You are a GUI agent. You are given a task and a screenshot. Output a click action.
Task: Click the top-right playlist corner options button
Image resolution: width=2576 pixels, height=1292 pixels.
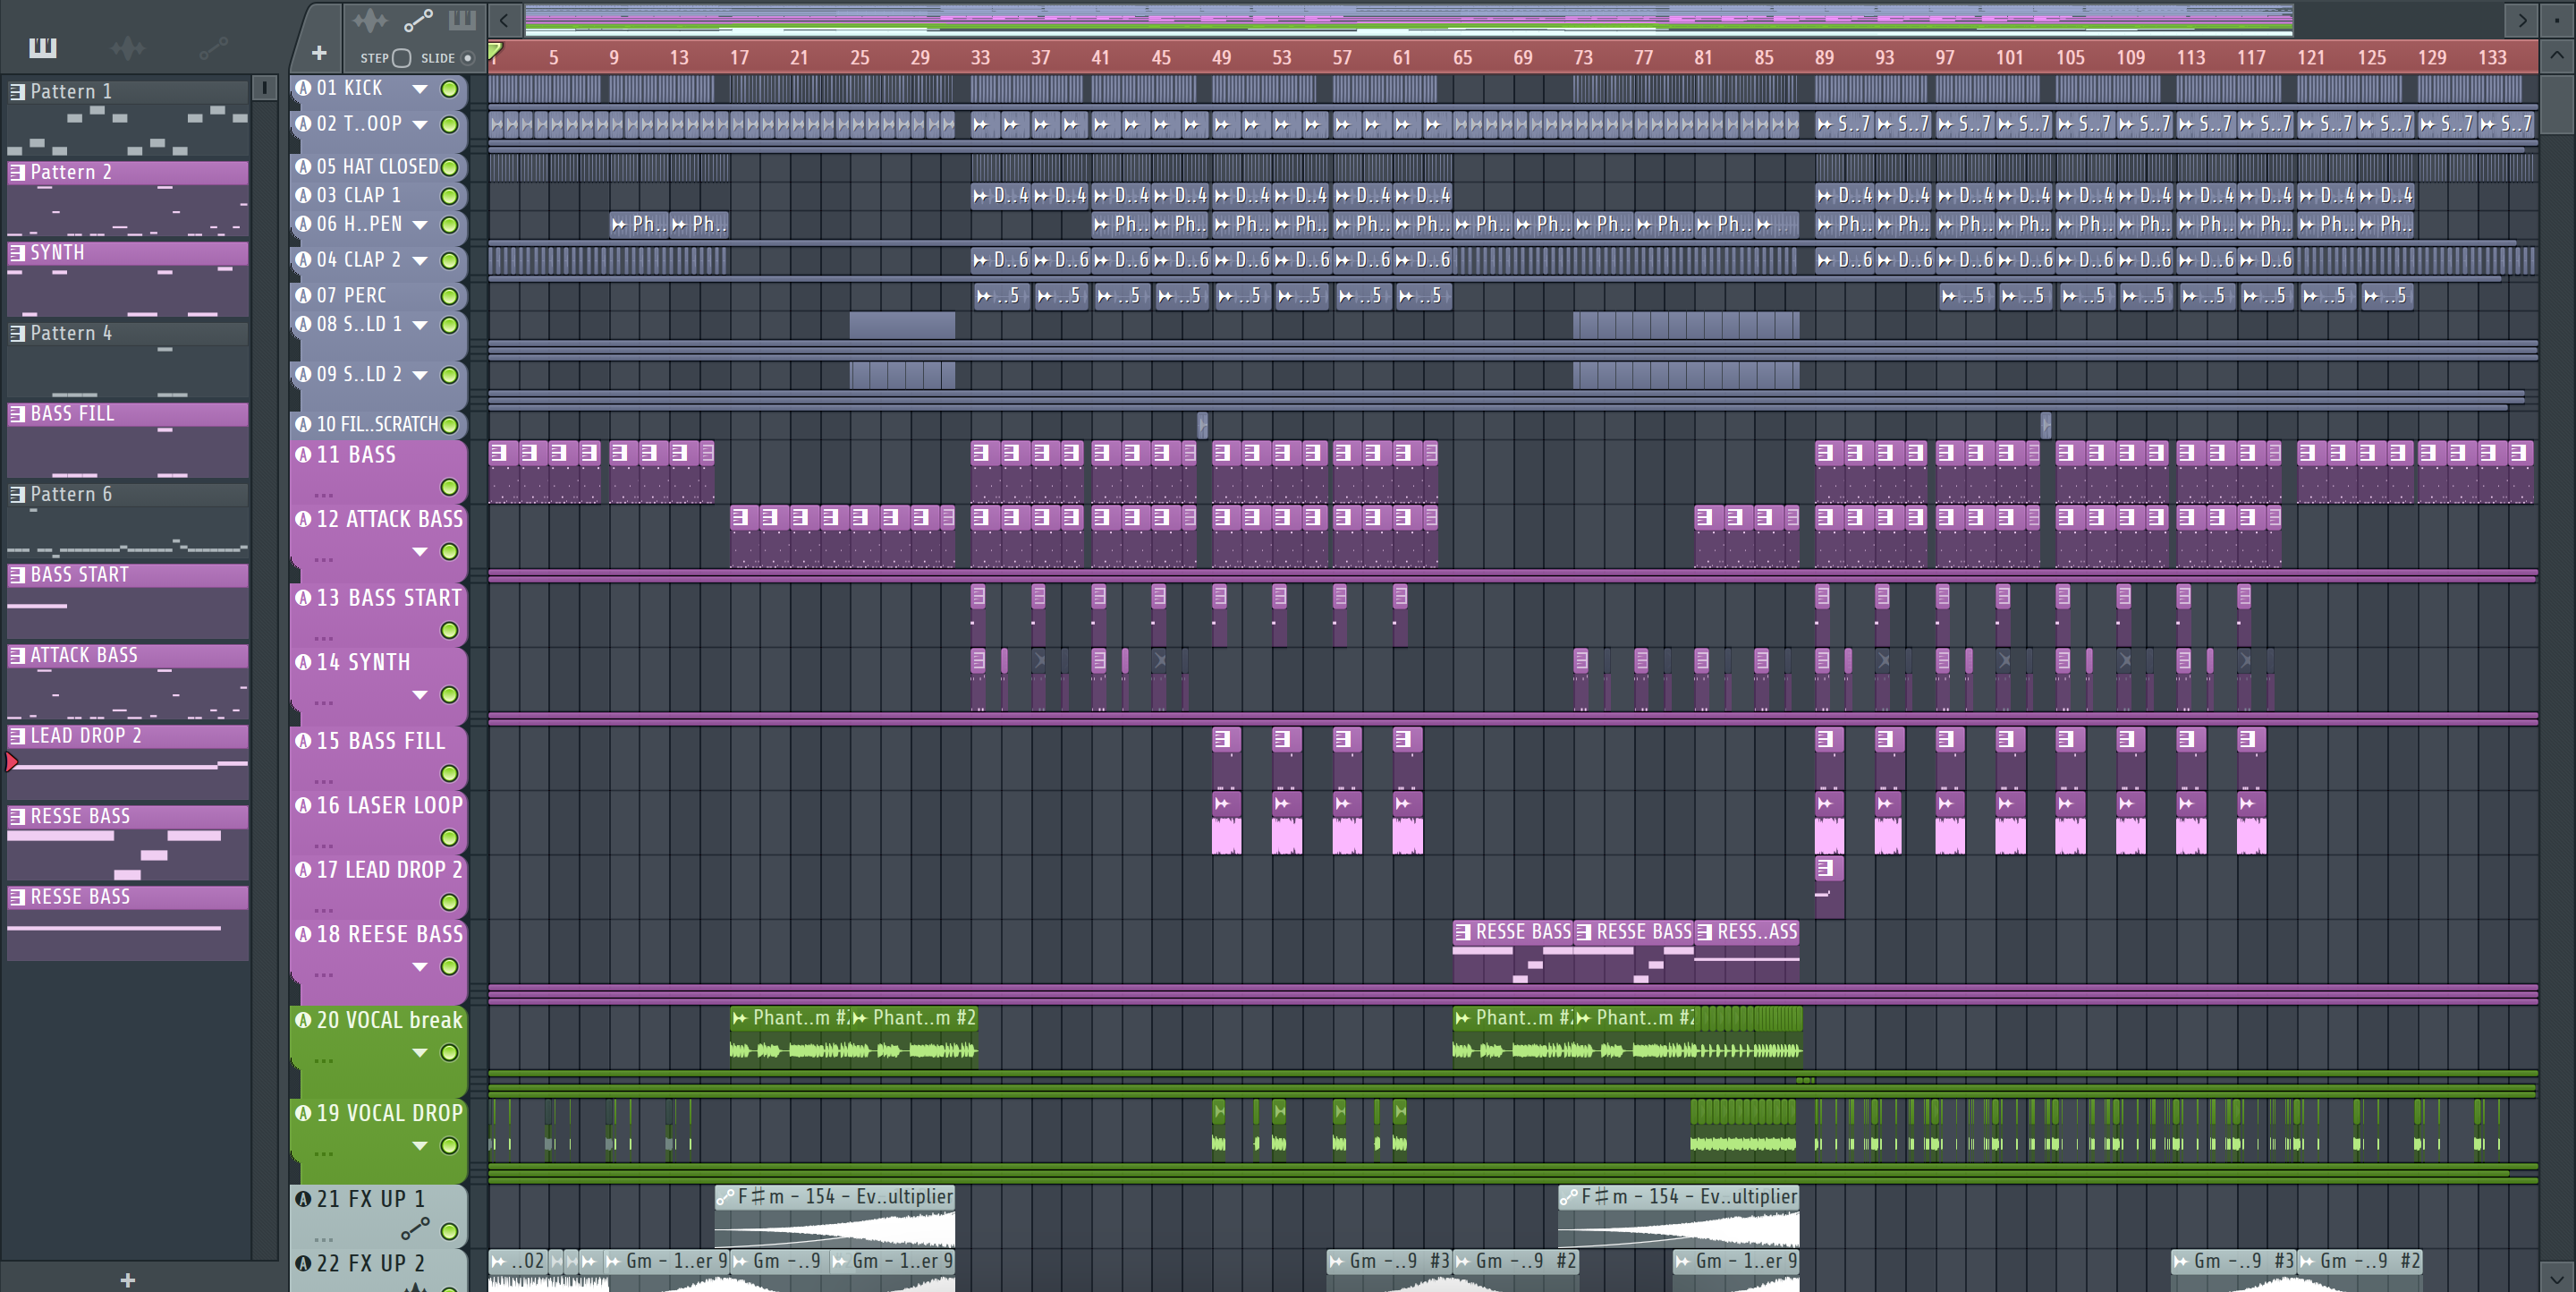point(2557,19)
